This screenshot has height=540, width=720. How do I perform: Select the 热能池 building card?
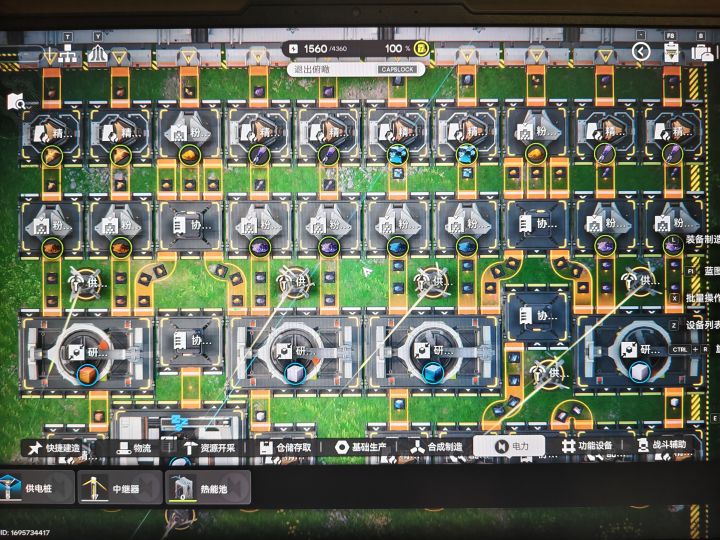(x=208, y=487)
